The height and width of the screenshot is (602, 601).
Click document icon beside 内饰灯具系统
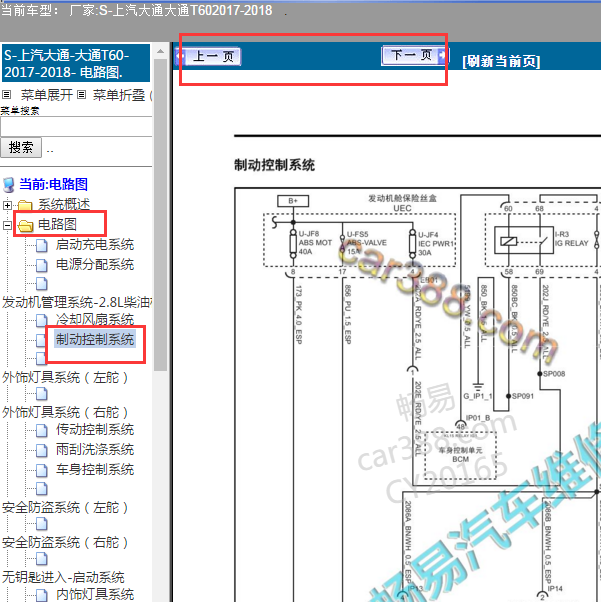42,595
